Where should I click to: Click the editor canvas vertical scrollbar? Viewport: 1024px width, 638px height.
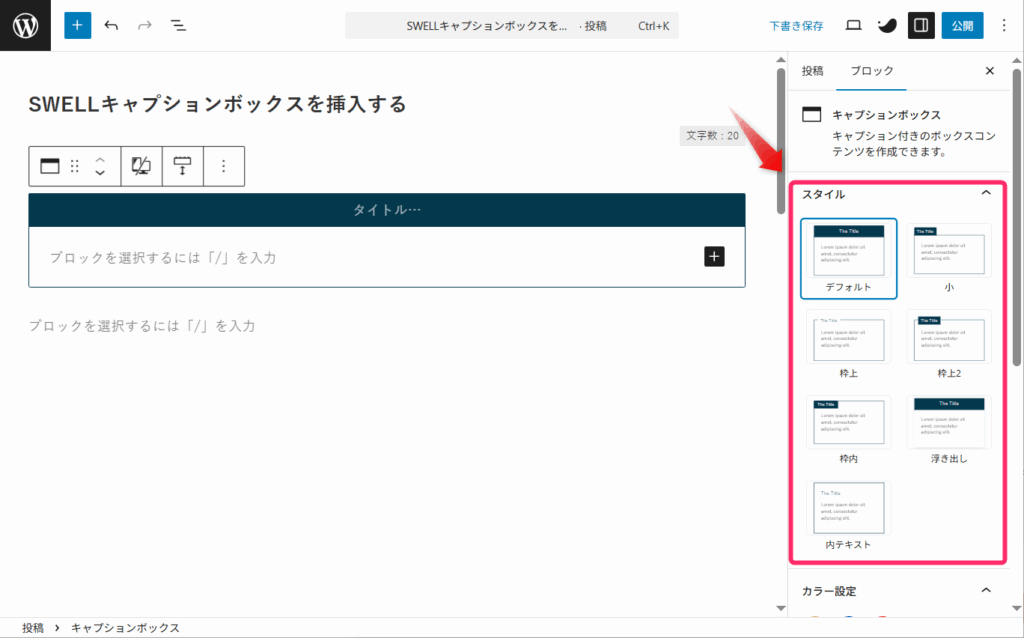(x=780, y=140)
